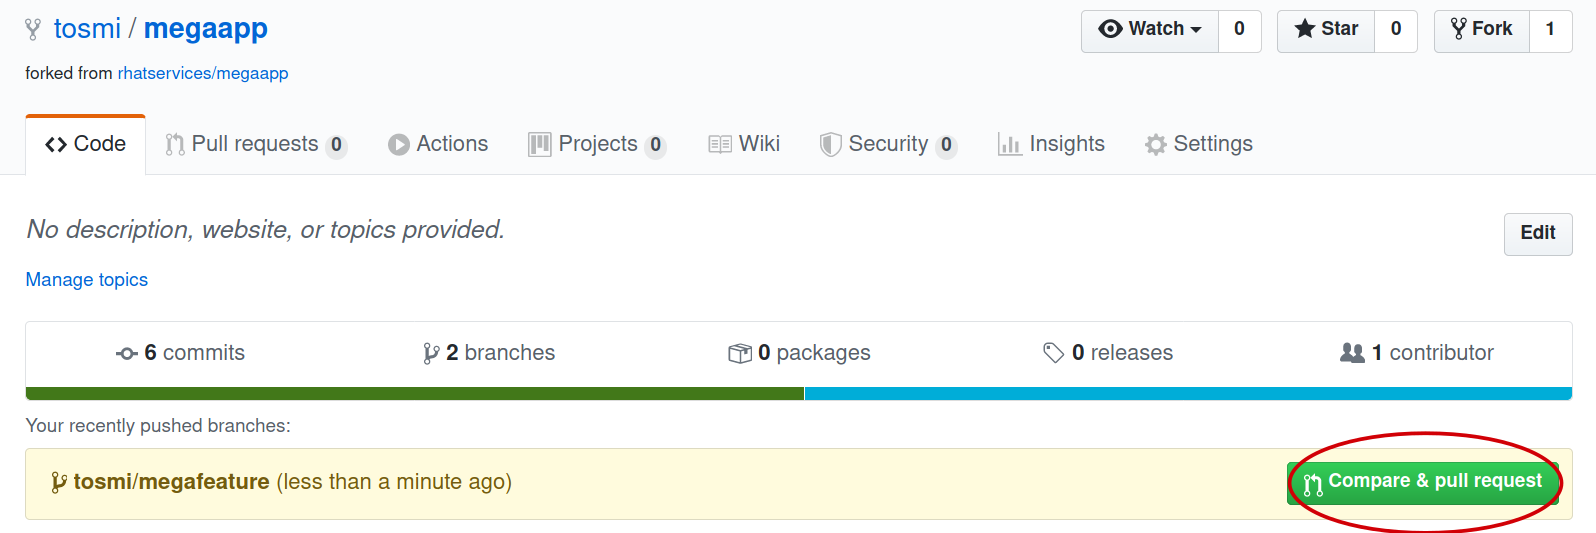Click 'Your recently pushed branches:' text
1596x533 pixels.
[158, 426]
